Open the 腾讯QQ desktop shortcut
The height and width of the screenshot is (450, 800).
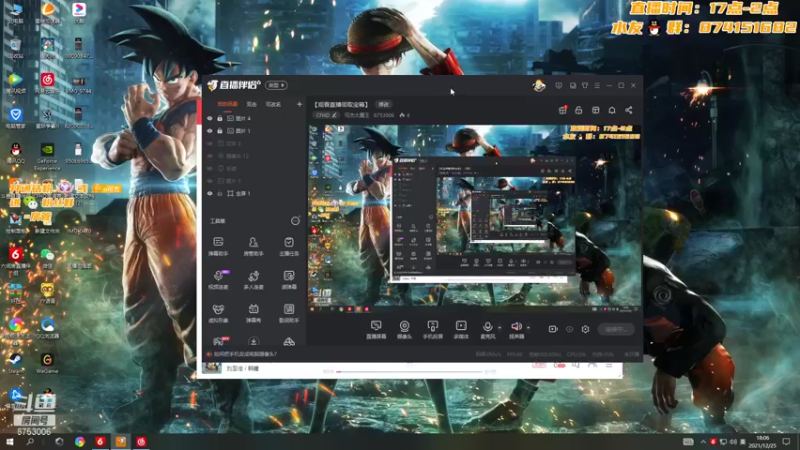pyautogui.click(x=16, y=154)
